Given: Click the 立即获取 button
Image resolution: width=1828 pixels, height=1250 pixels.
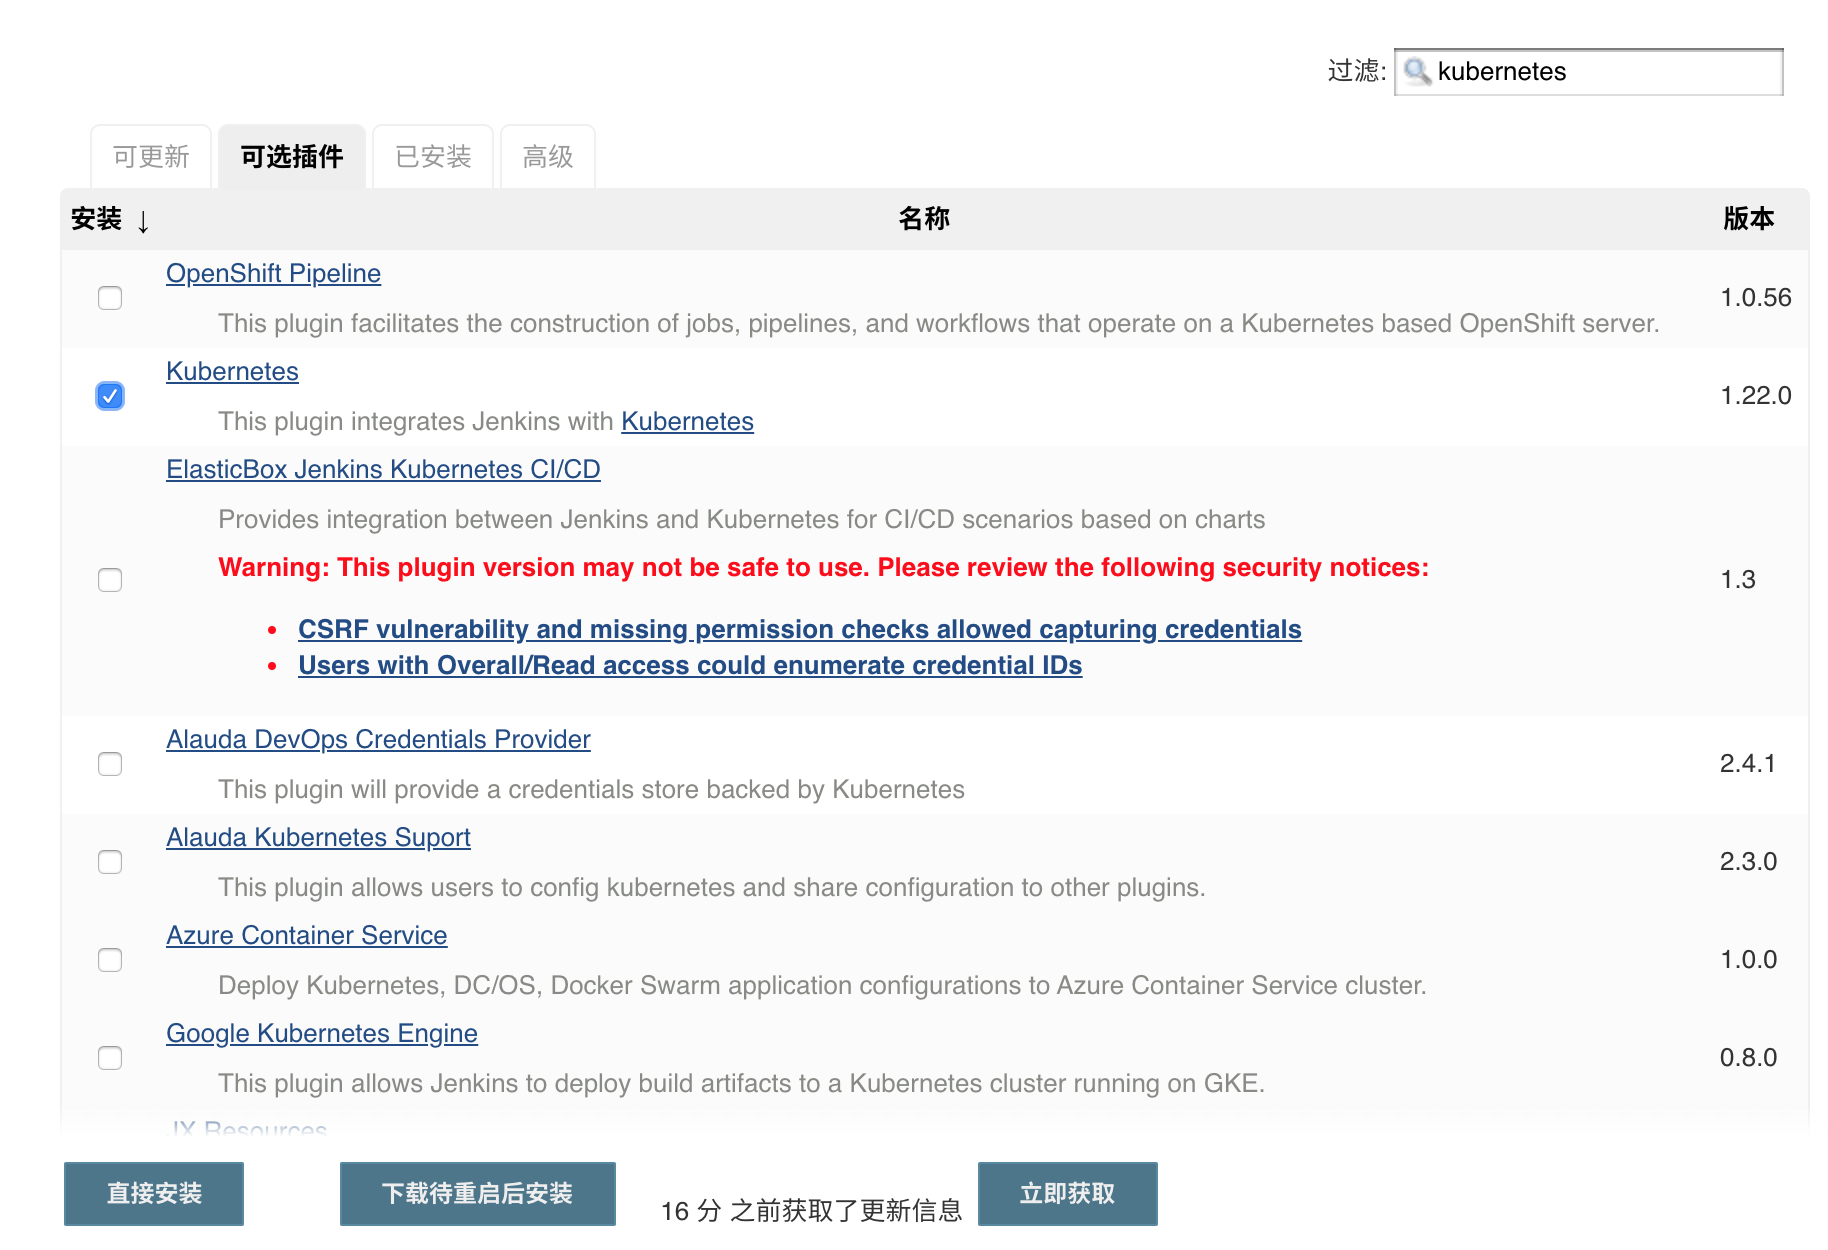Looking at the screenshot, I should point(1067,1194).
